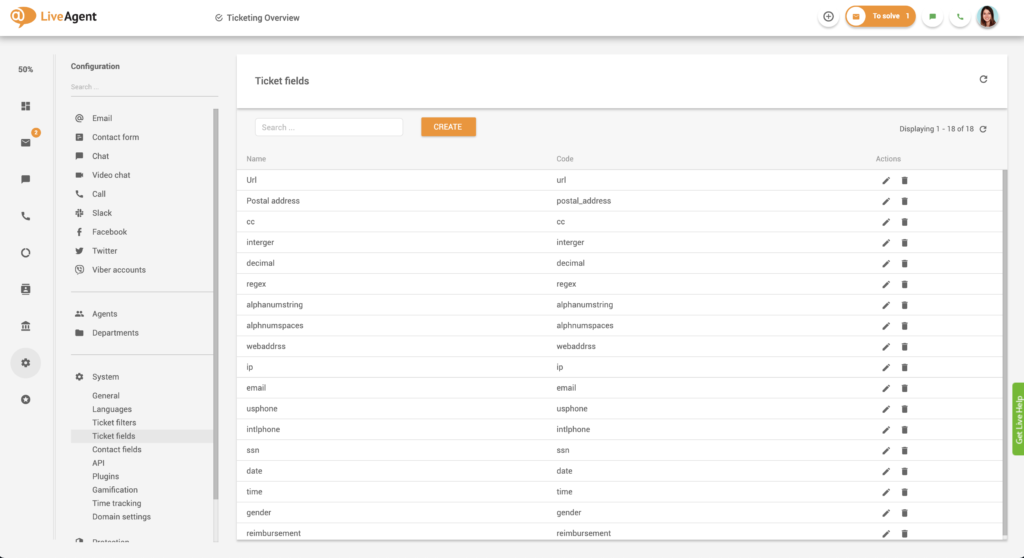This screenshot has height=558, width=1024.
Task: Open Contact fields in System menu
Action: click(x=117, y=450)
